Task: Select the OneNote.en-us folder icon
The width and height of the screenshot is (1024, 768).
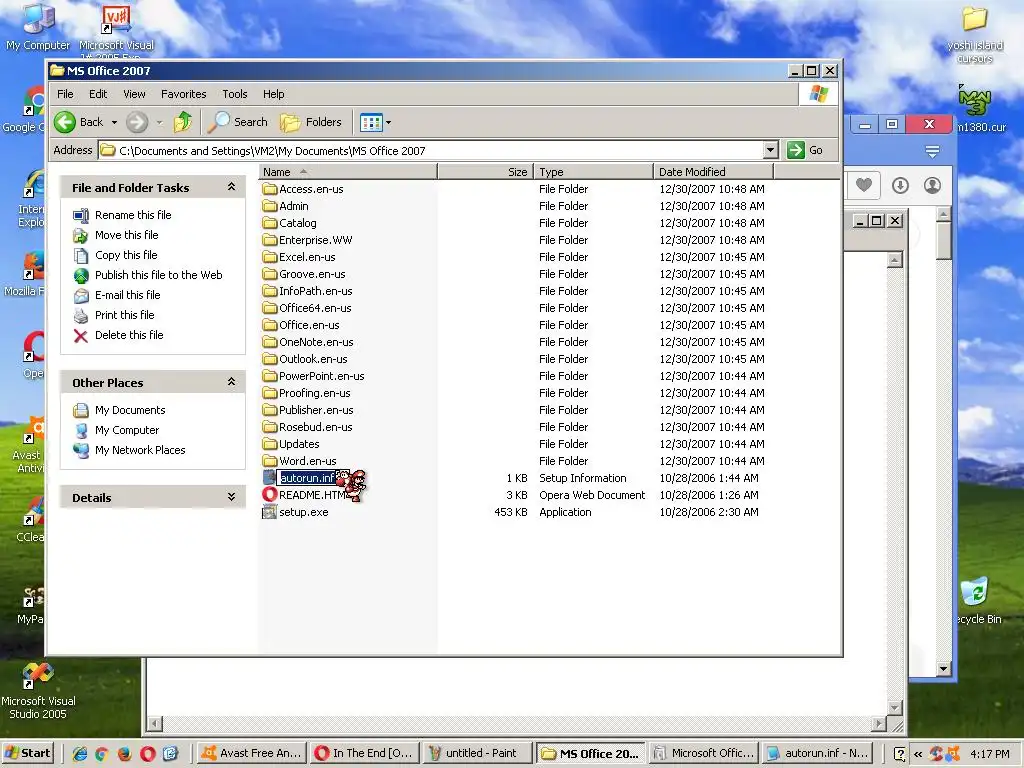Action: (x=270, y=342)
